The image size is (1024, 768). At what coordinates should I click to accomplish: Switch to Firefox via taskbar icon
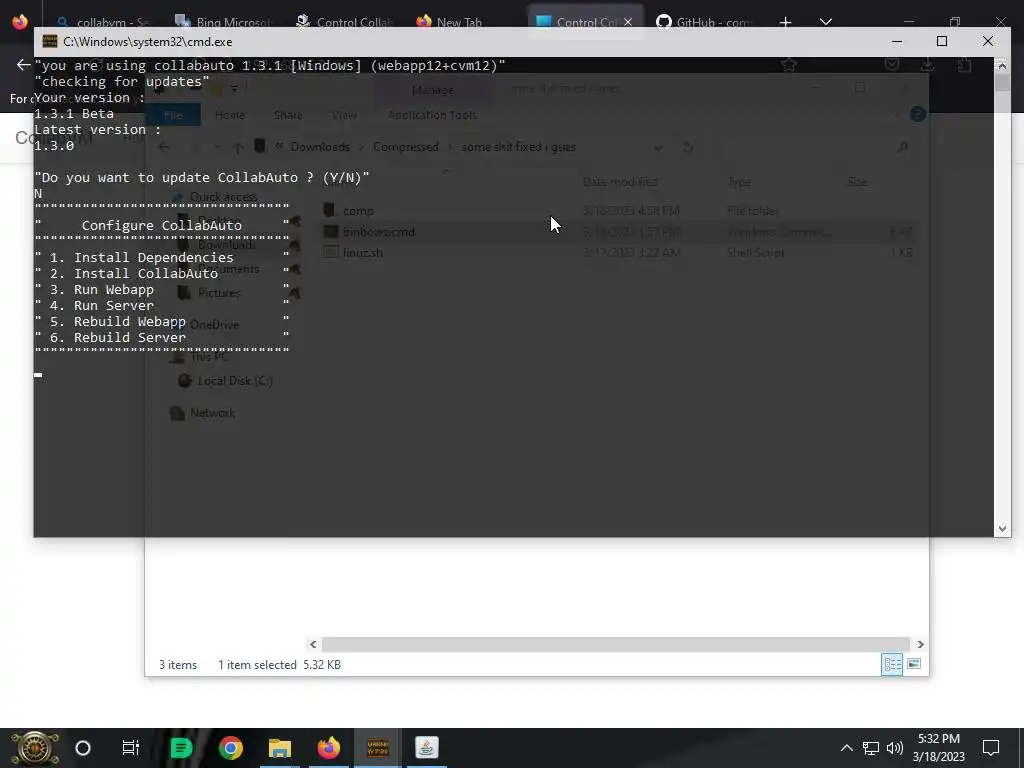[328, 748]
